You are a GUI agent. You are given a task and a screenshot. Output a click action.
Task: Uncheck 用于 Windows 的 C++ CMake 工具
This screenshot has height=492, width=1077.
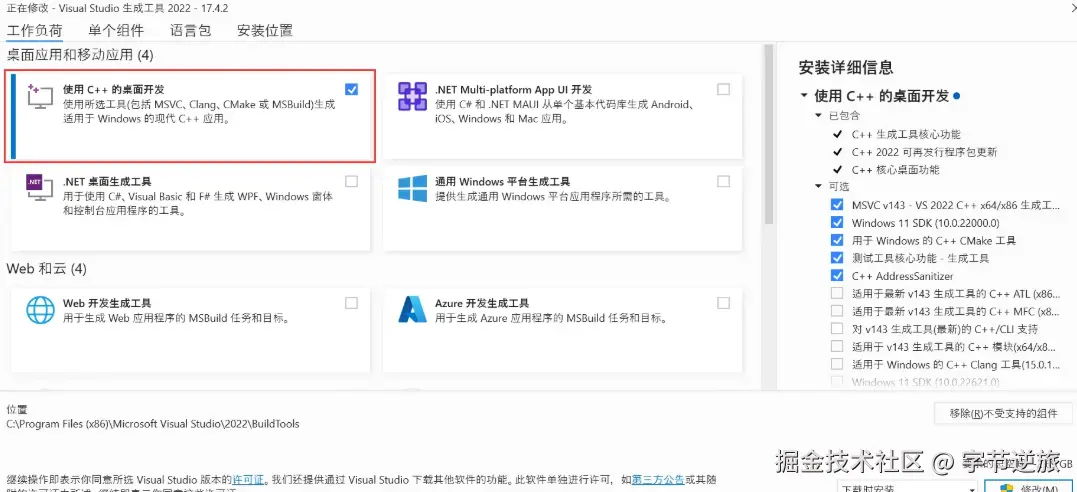coord(837,241)
